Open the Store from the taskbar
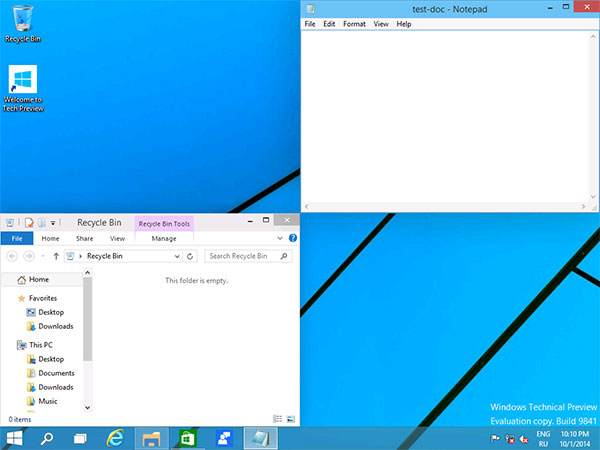 click(x=188, y=439)
